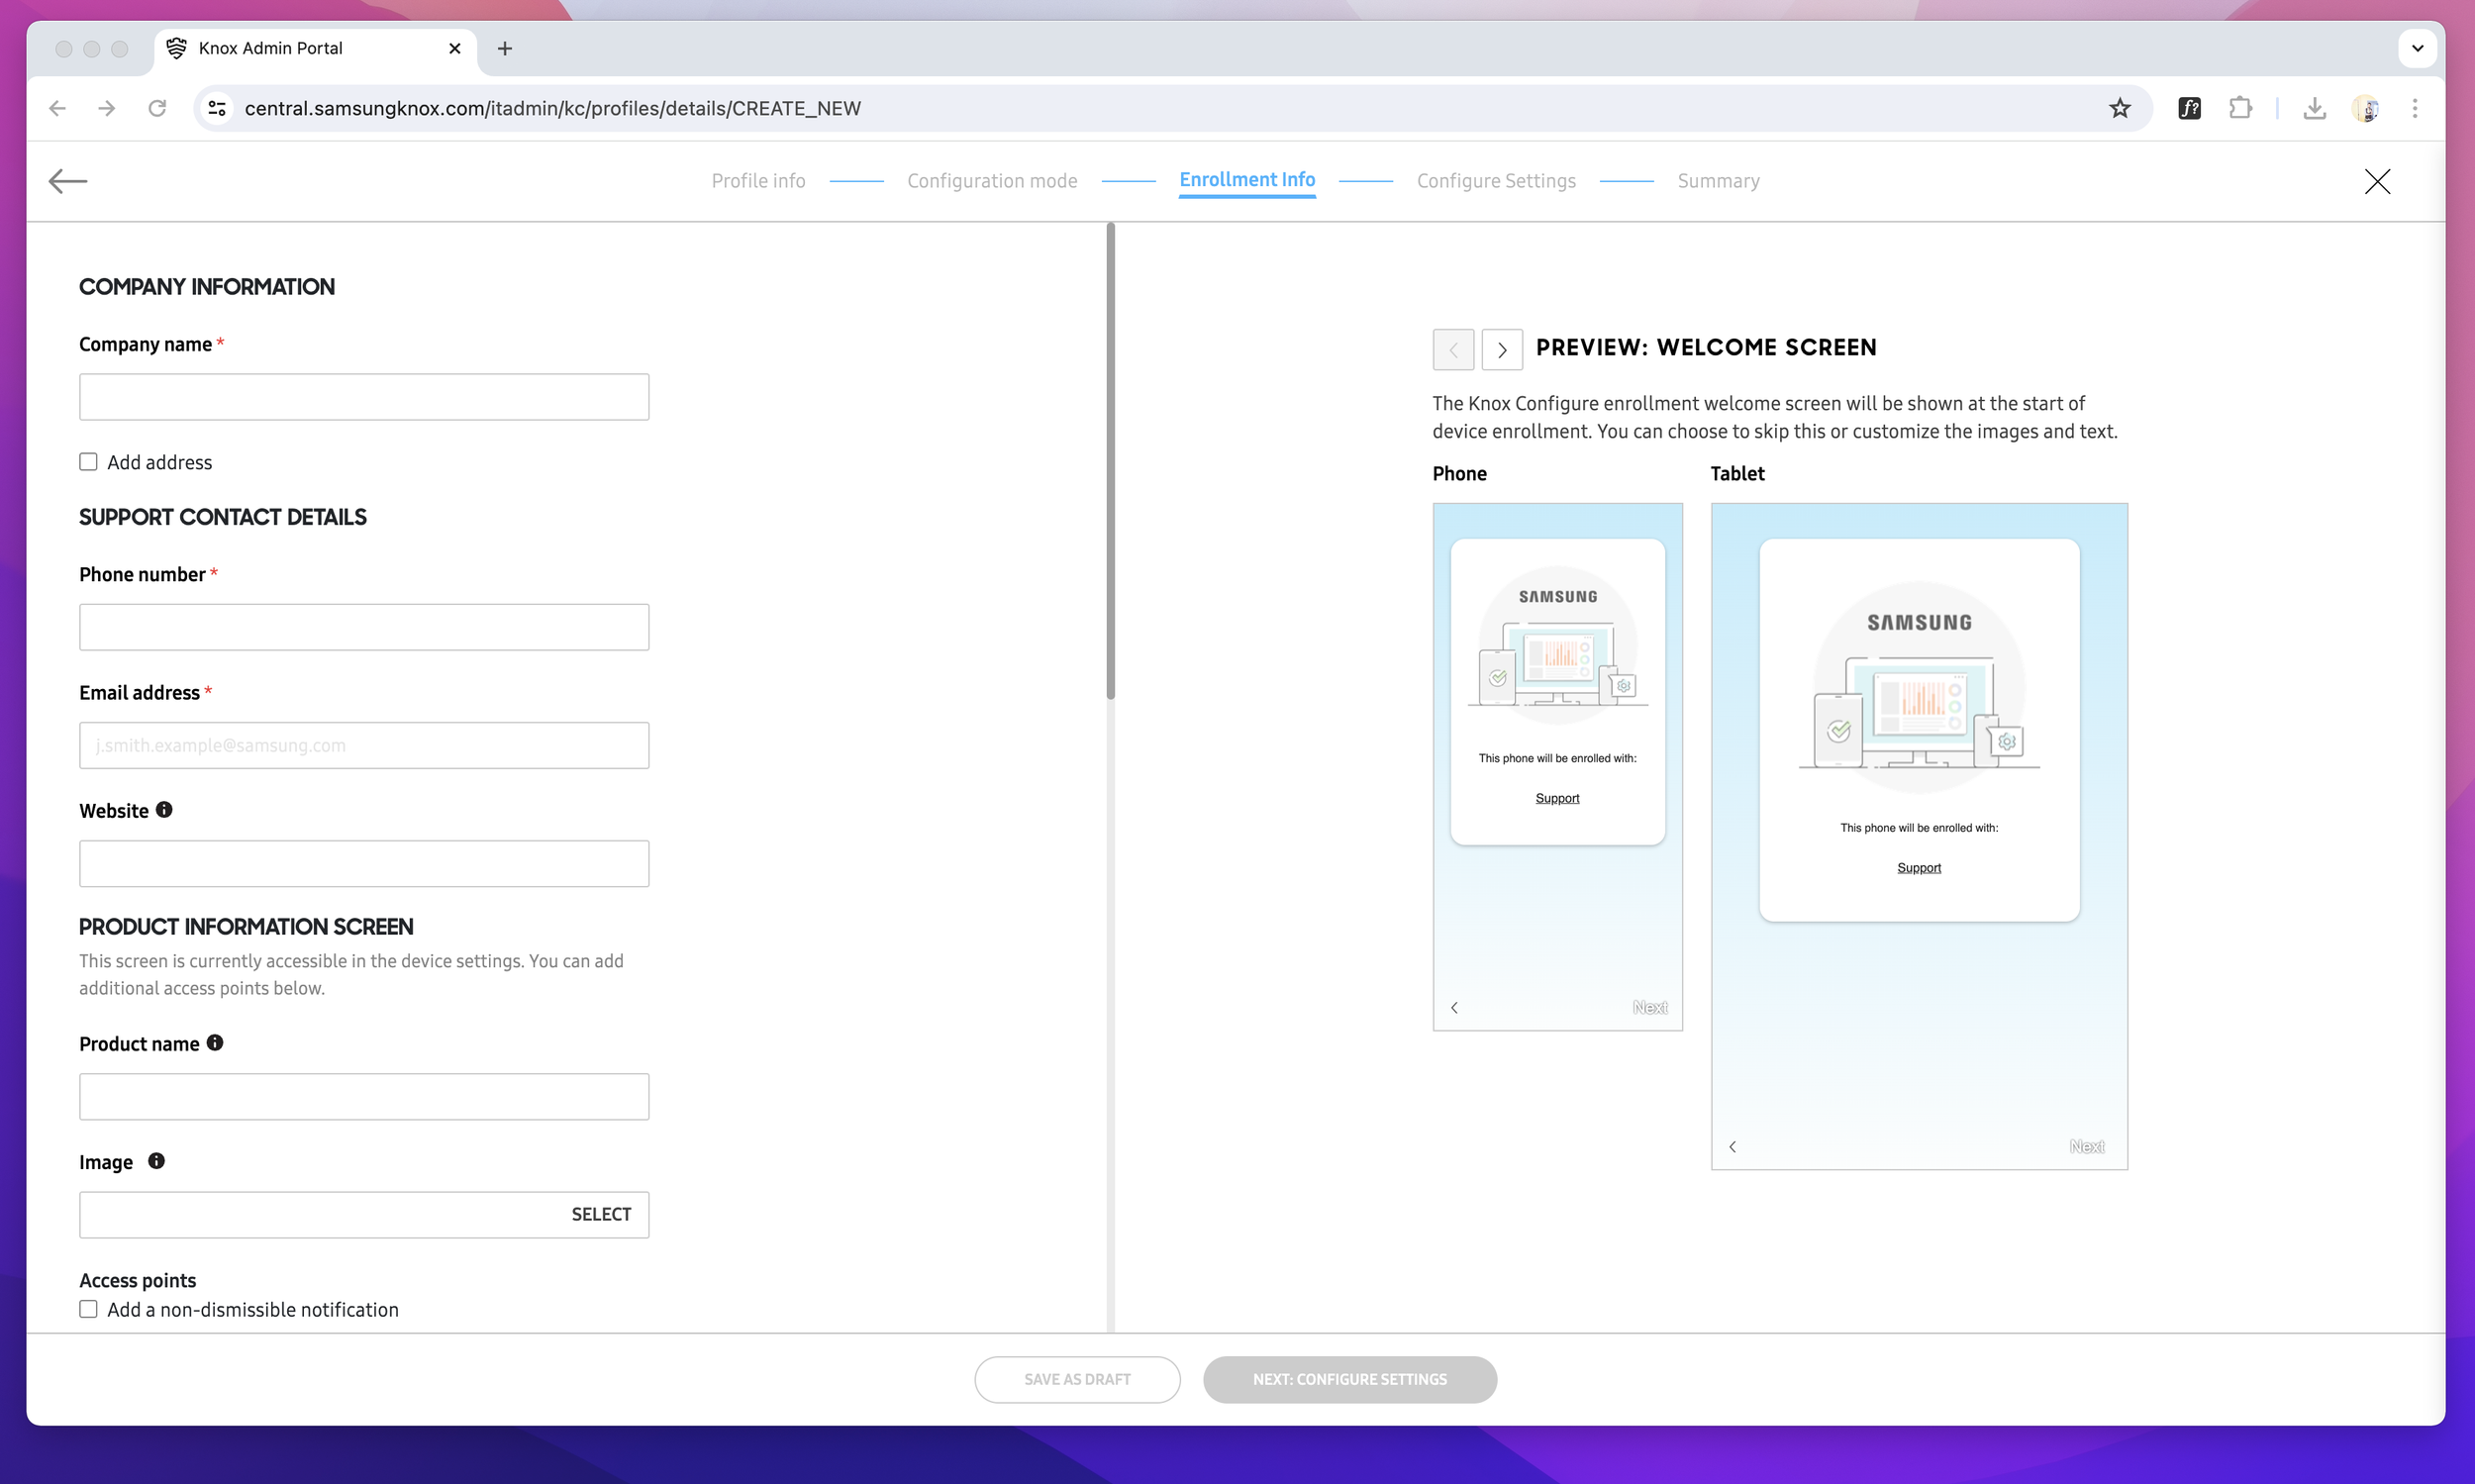Click the Image field info icon
The image size is (2475, 1484).
[x=156, y=1161]
